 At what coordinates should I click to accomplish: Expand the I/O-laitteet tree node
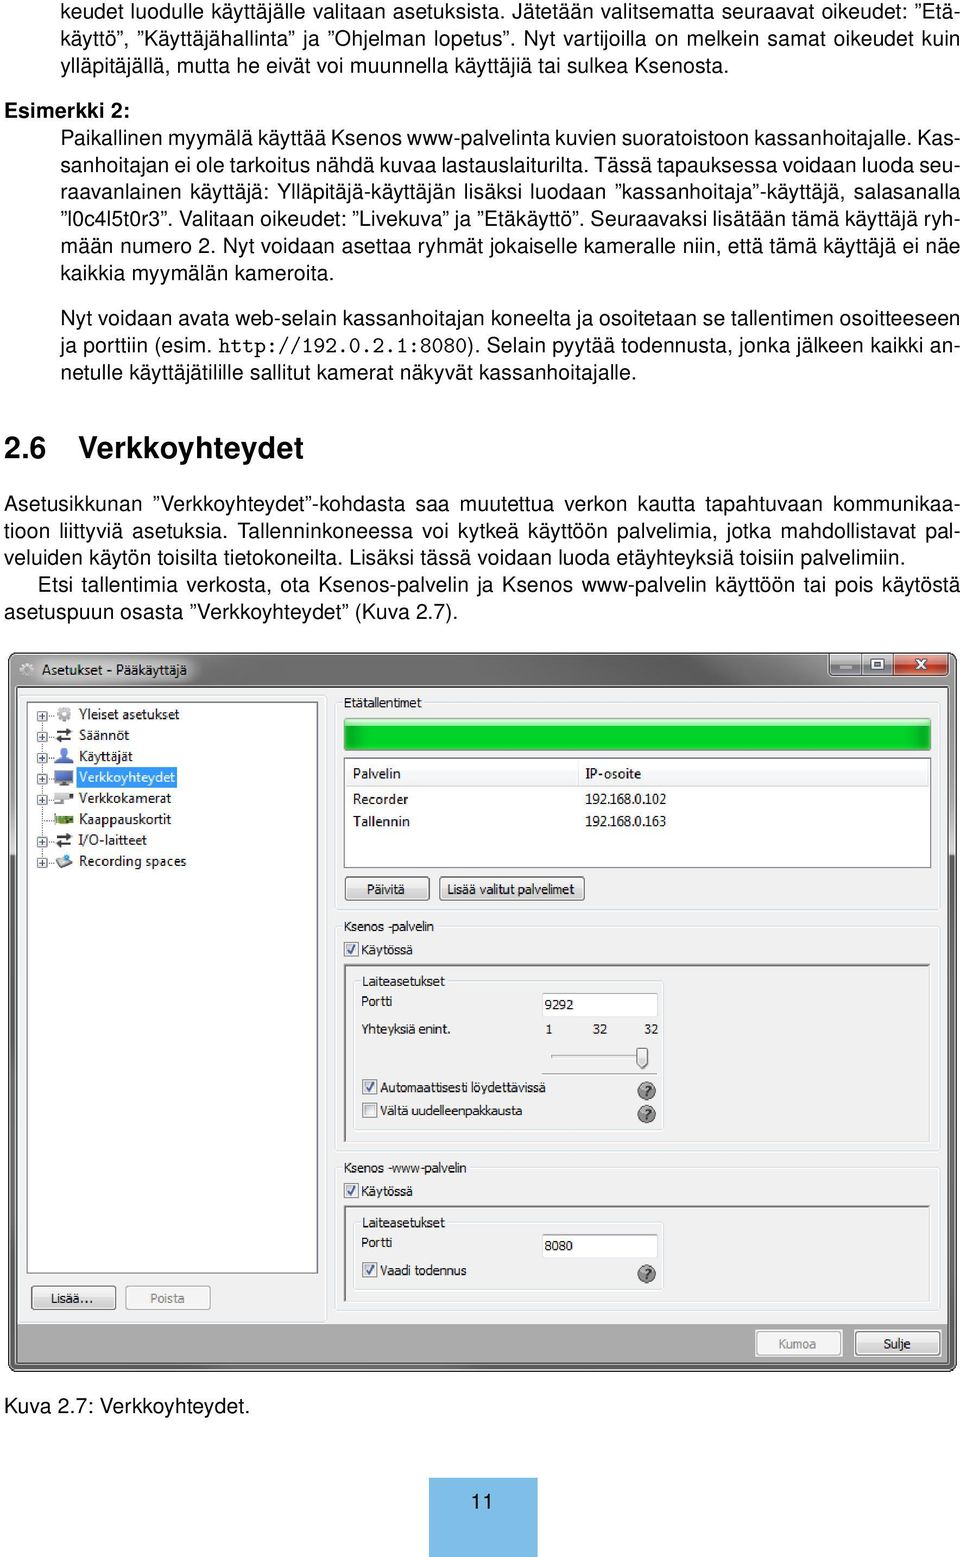click(42, 841)
